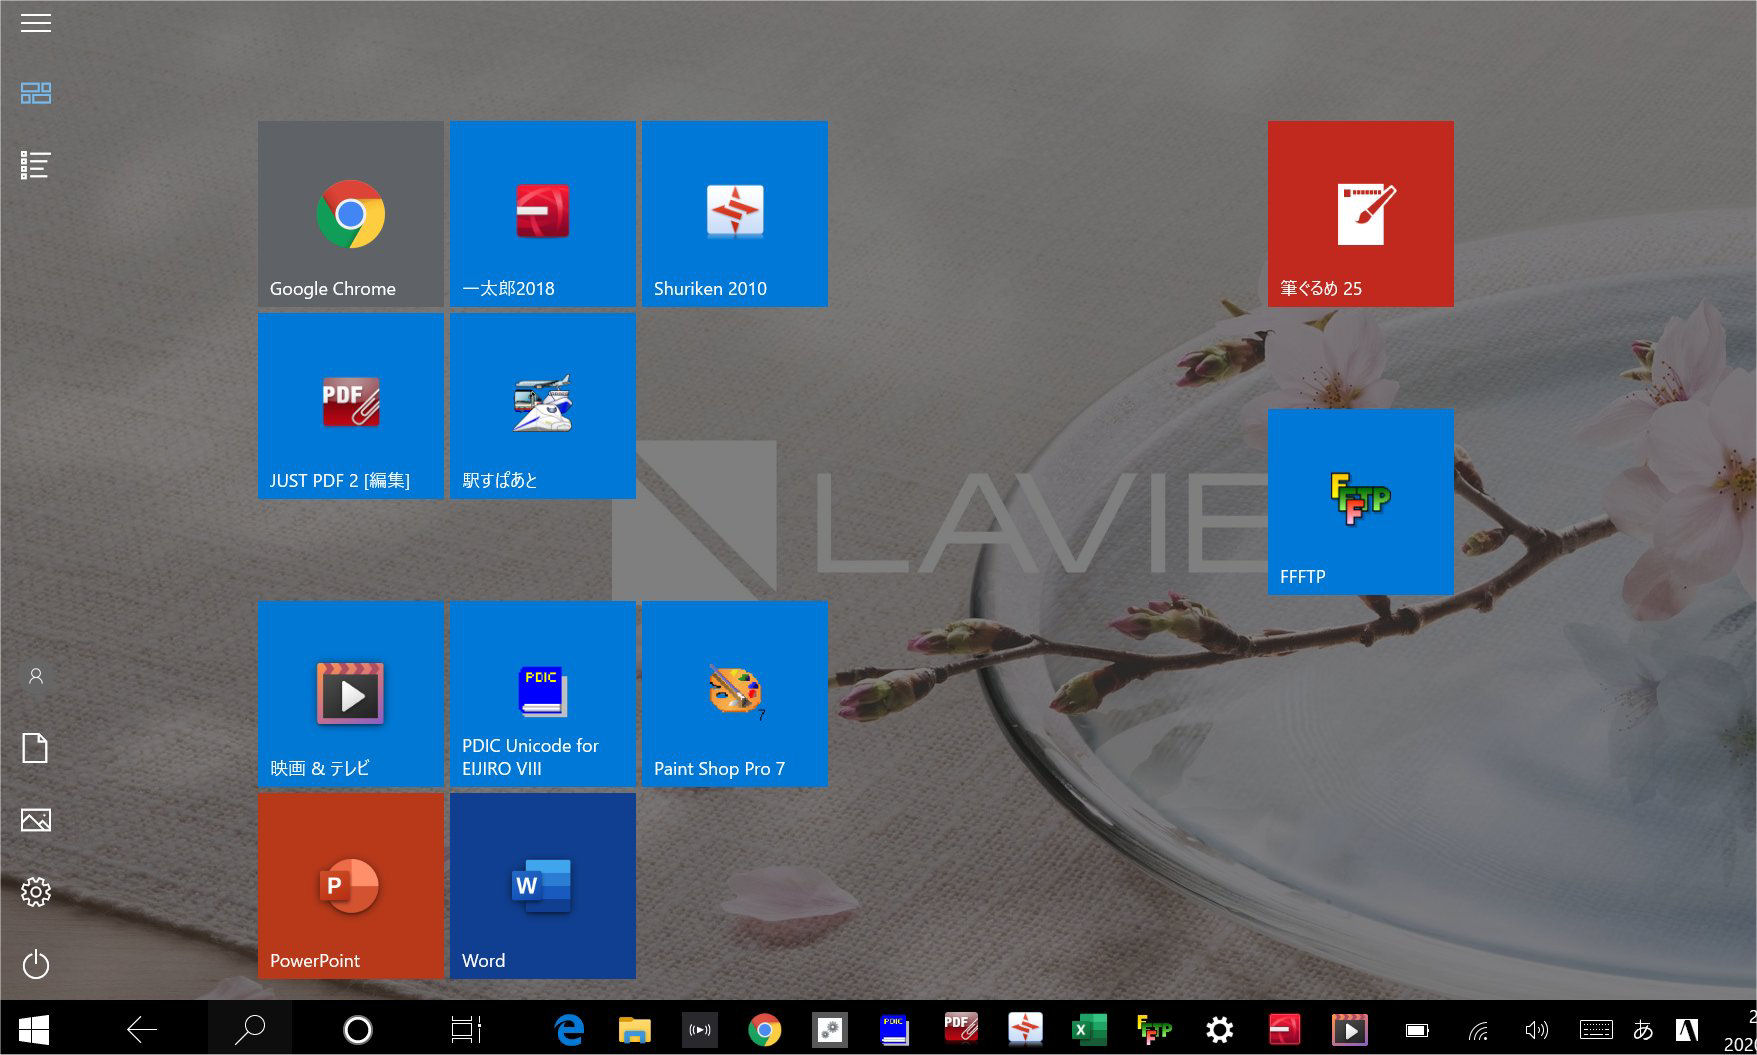
Task: Open taskbar Search magnifier
Action: [250, 1029]
